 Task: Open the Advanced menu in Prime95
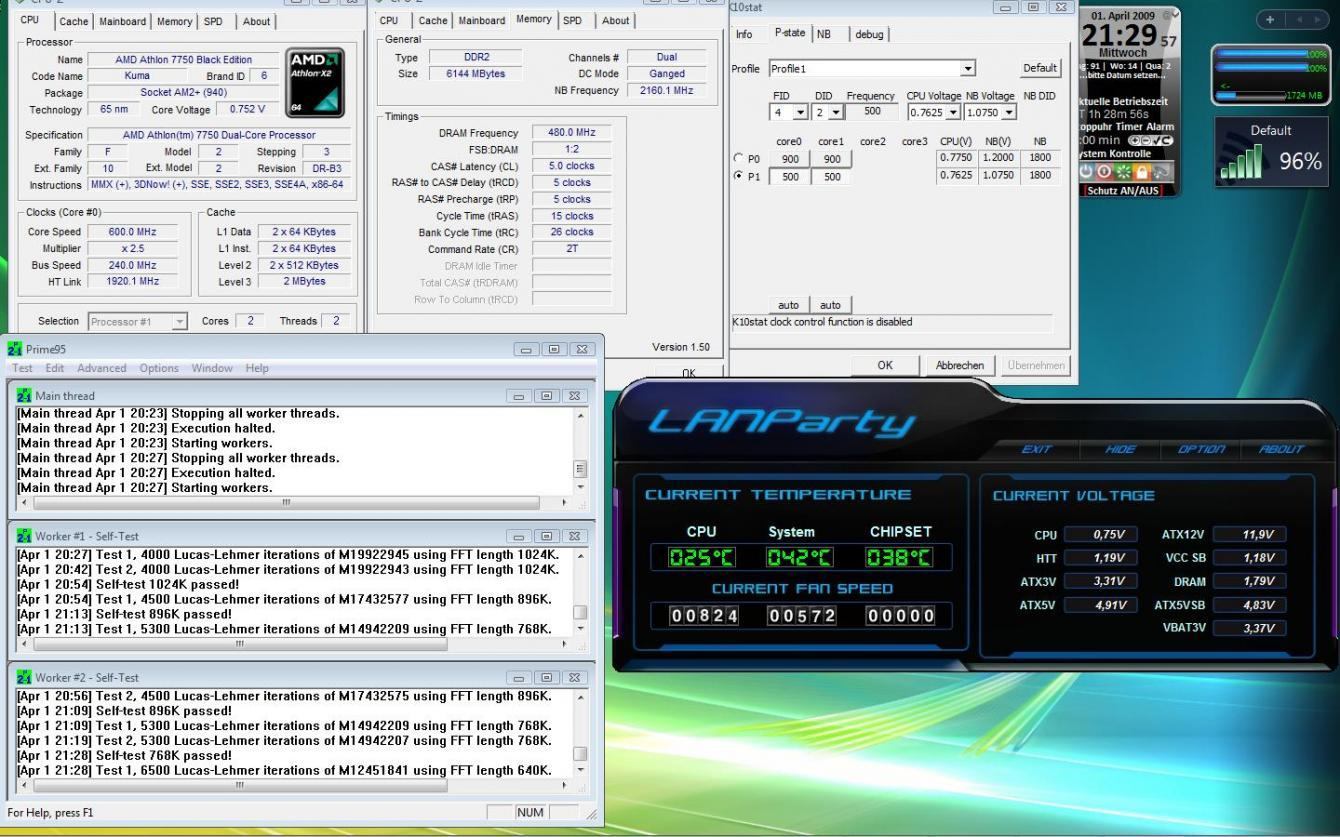click(102, 368)
